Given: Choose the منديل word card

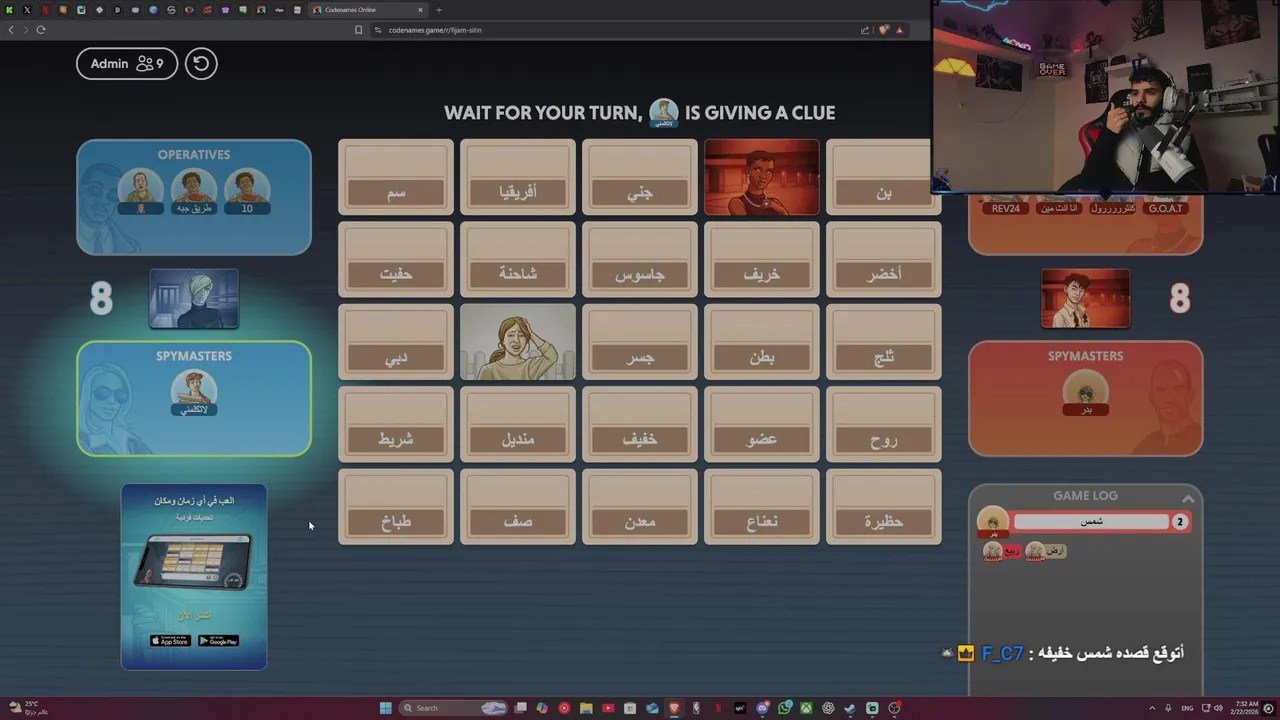Looking at the screenshot, I should point(518,424).
